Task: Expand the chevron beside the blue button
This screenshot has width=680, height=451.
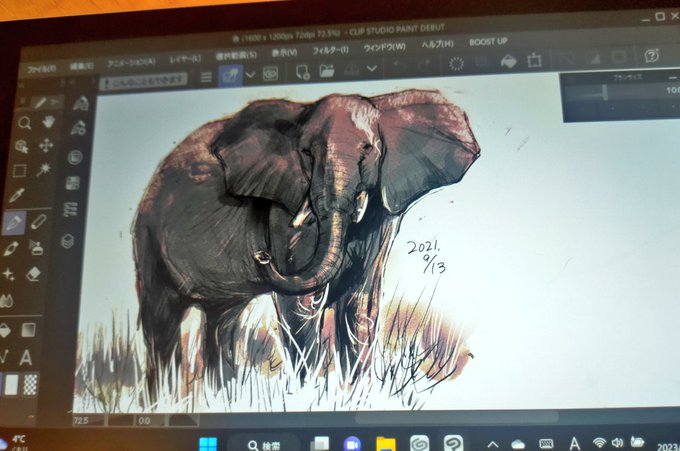Action: pos(251,75)
